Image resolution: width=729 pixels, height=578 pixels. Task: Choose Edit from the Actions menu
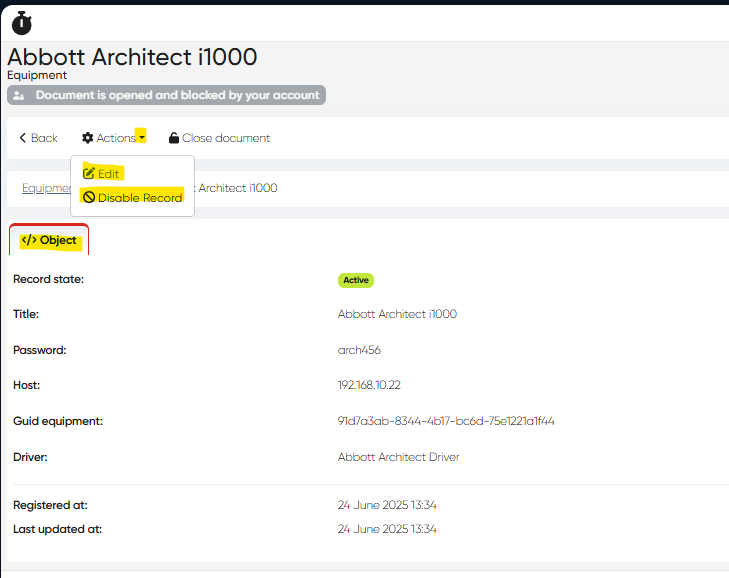108,174
